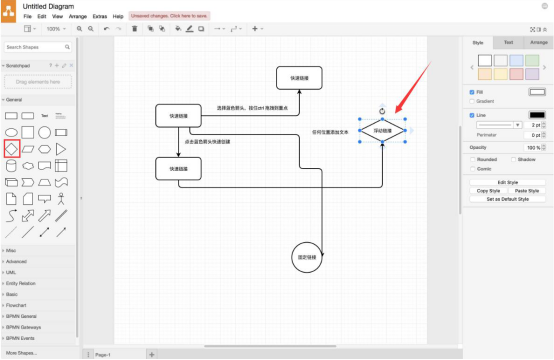This screenshot has height=360, width=554.
Task: Open the Arrange menu
Action: pos(78,16)
